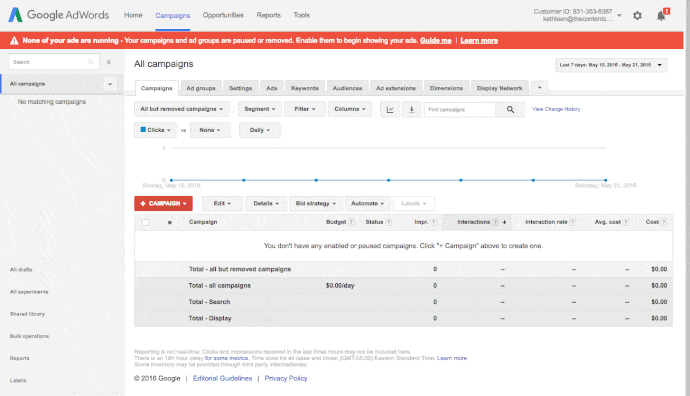
Task: Open the Columns dropdown
Action: point(350,109)
